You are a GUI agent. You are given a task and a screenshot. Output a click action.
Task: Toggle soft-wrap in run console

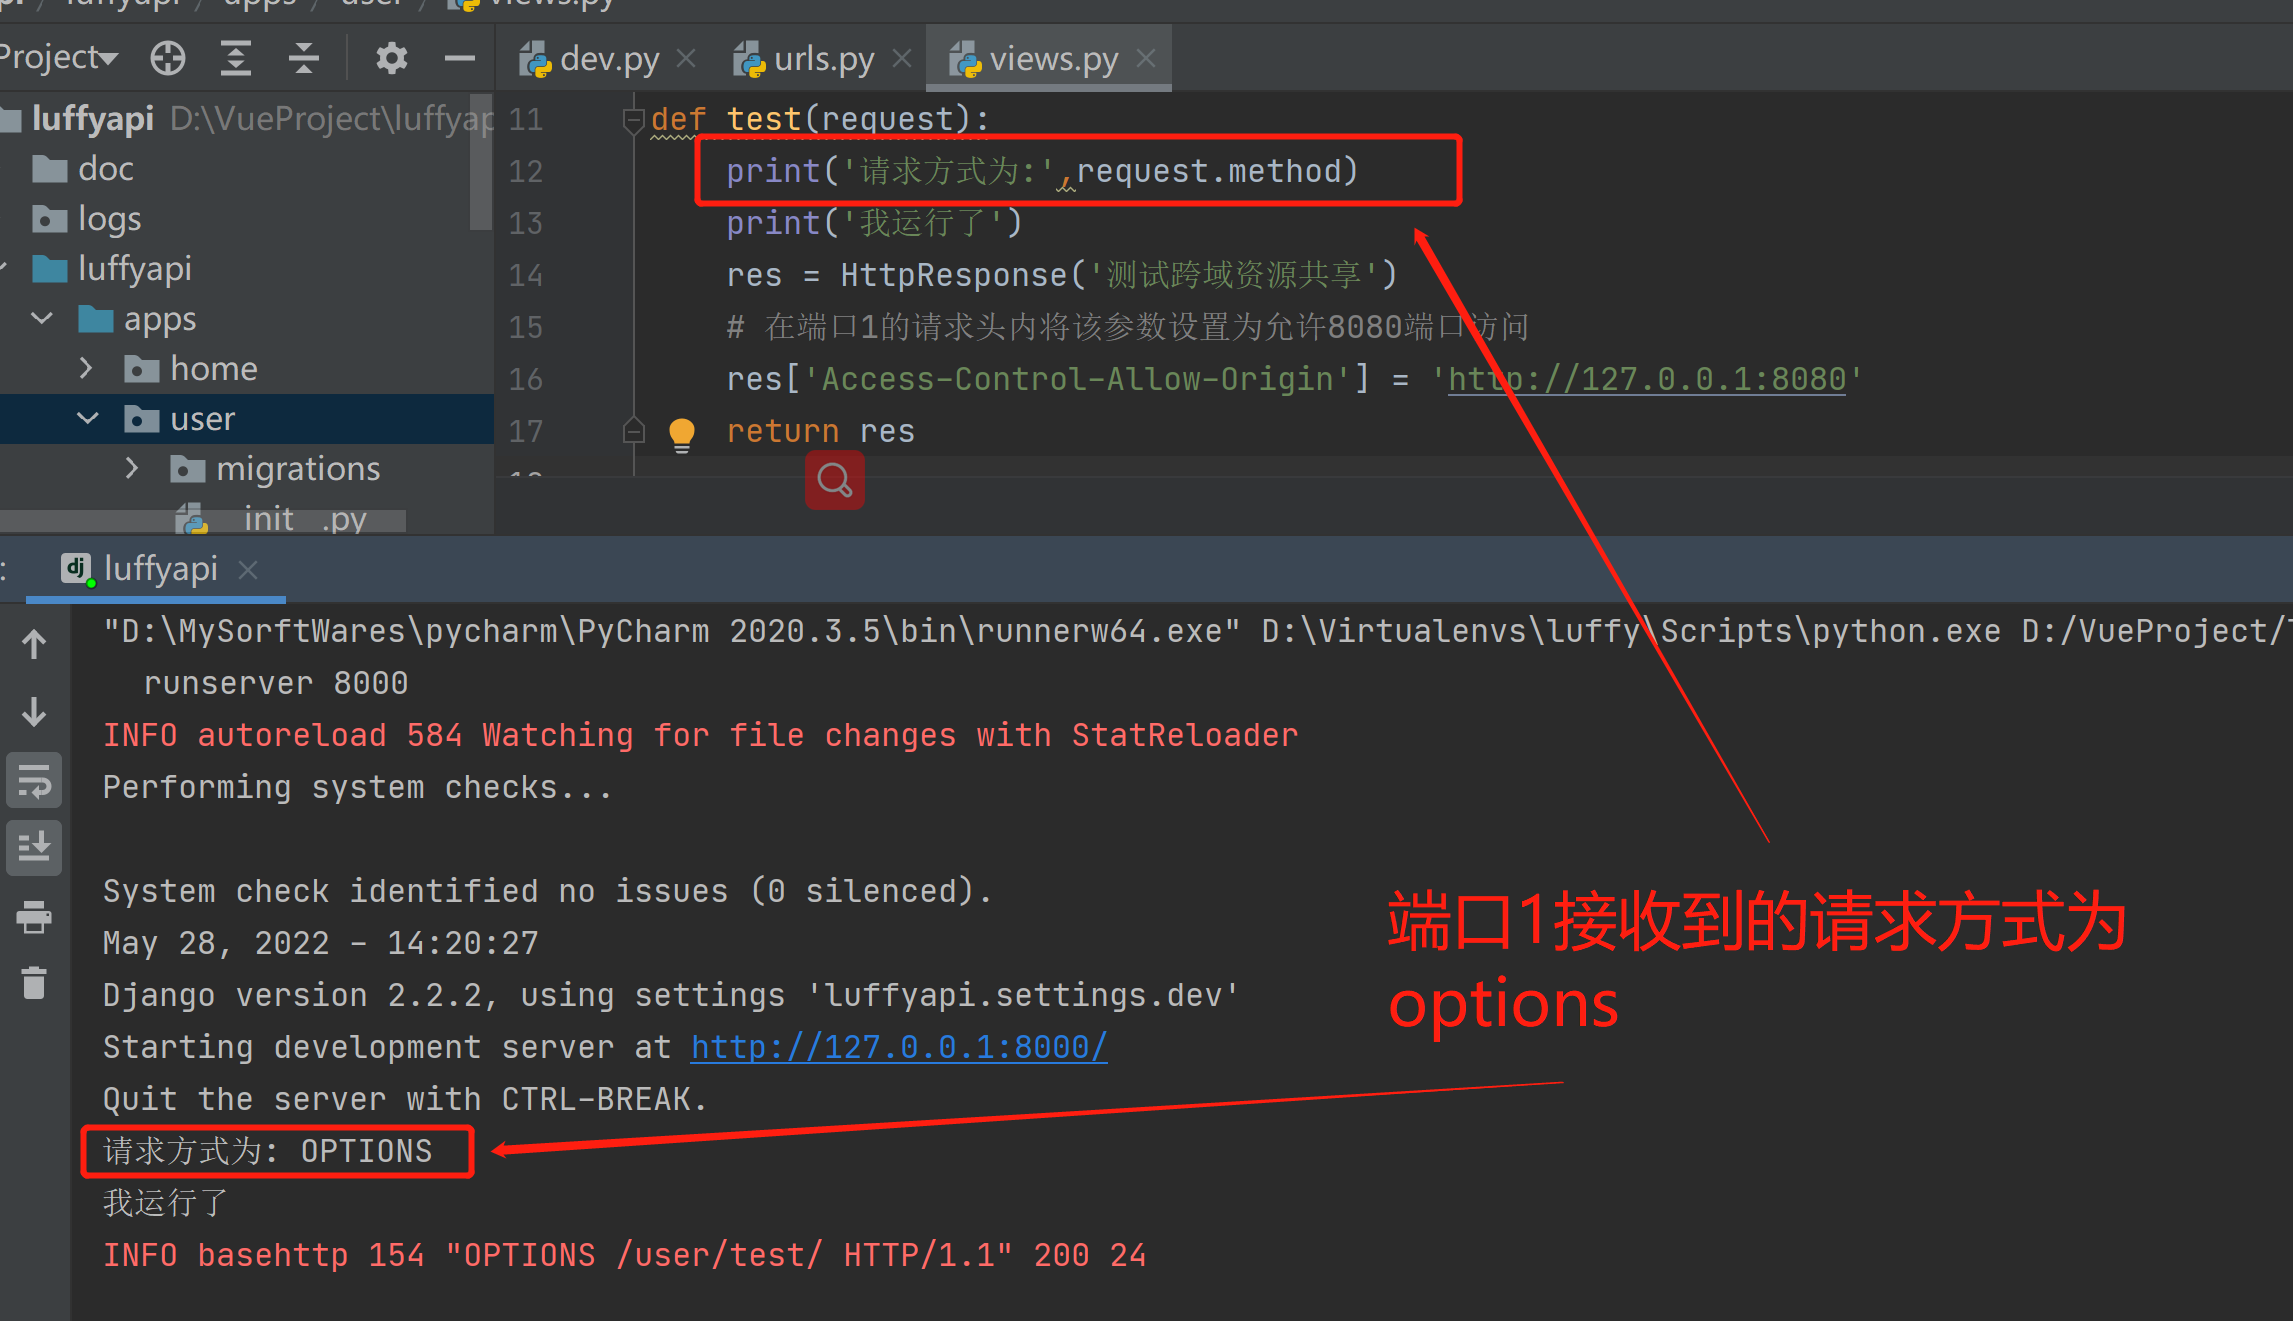[34, 781]
